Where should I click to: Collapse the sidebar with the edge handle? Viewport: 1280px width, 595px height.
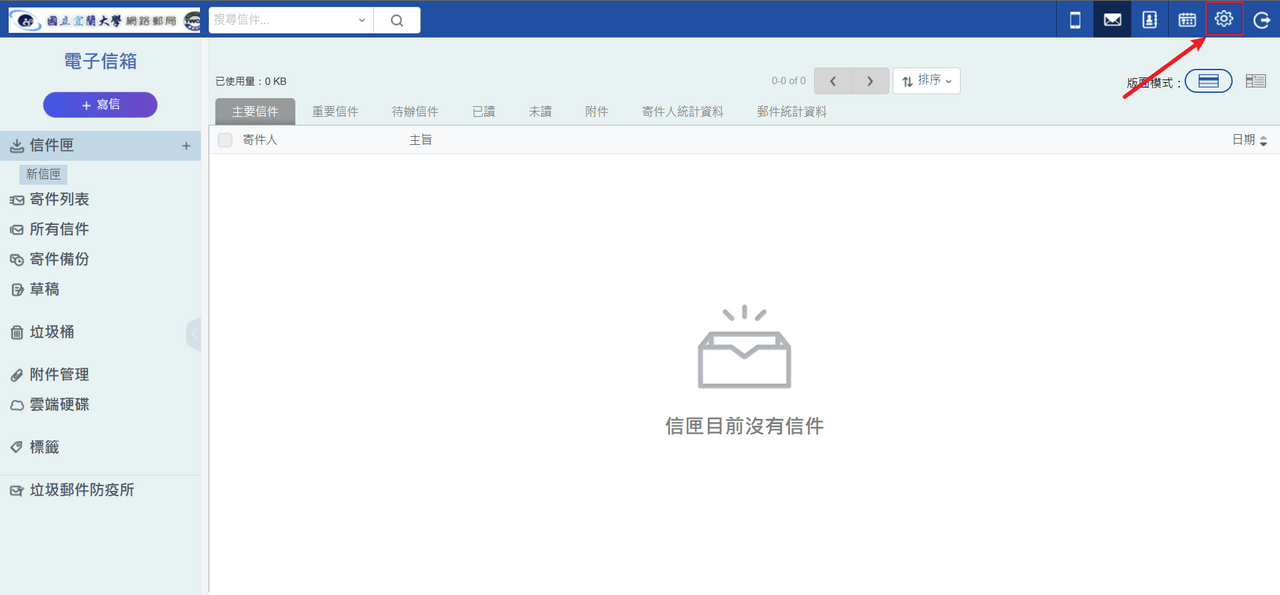[x=194, y=334]
